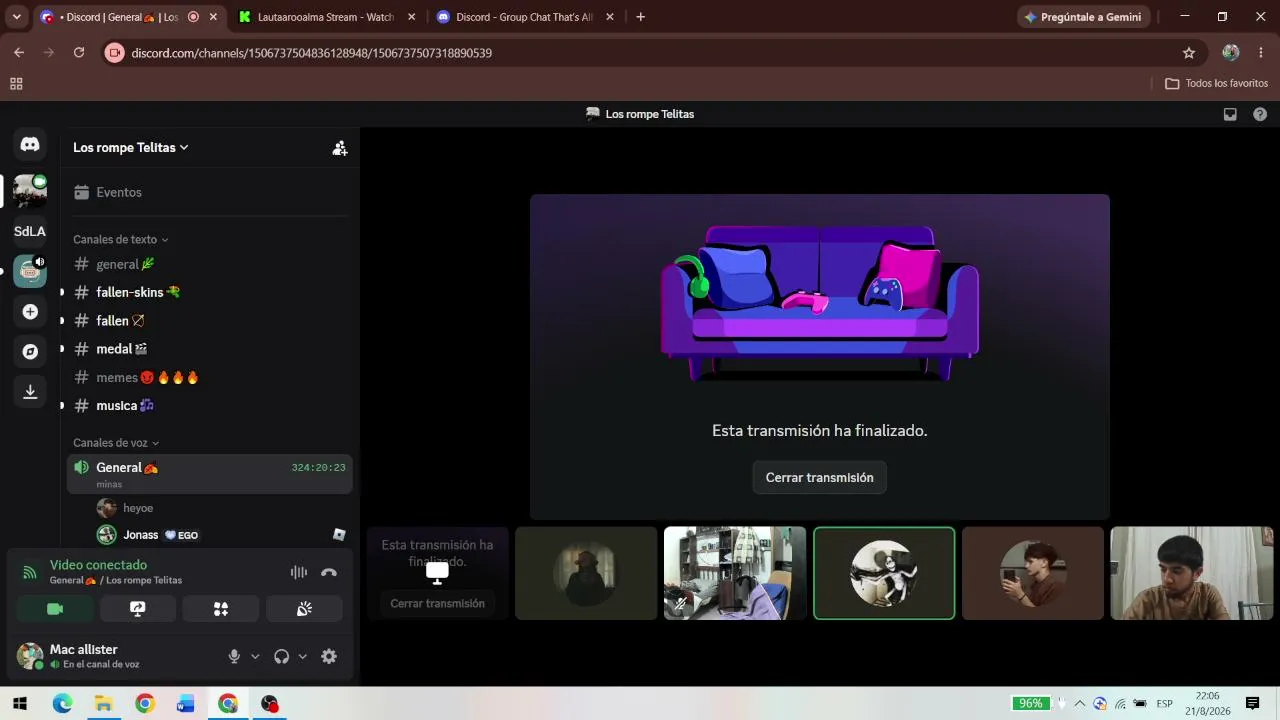Image resolution: width=1280 pixels, height=720 pixels.
Task: Open the Windows notification center
Action: (x=1252, y=703)
